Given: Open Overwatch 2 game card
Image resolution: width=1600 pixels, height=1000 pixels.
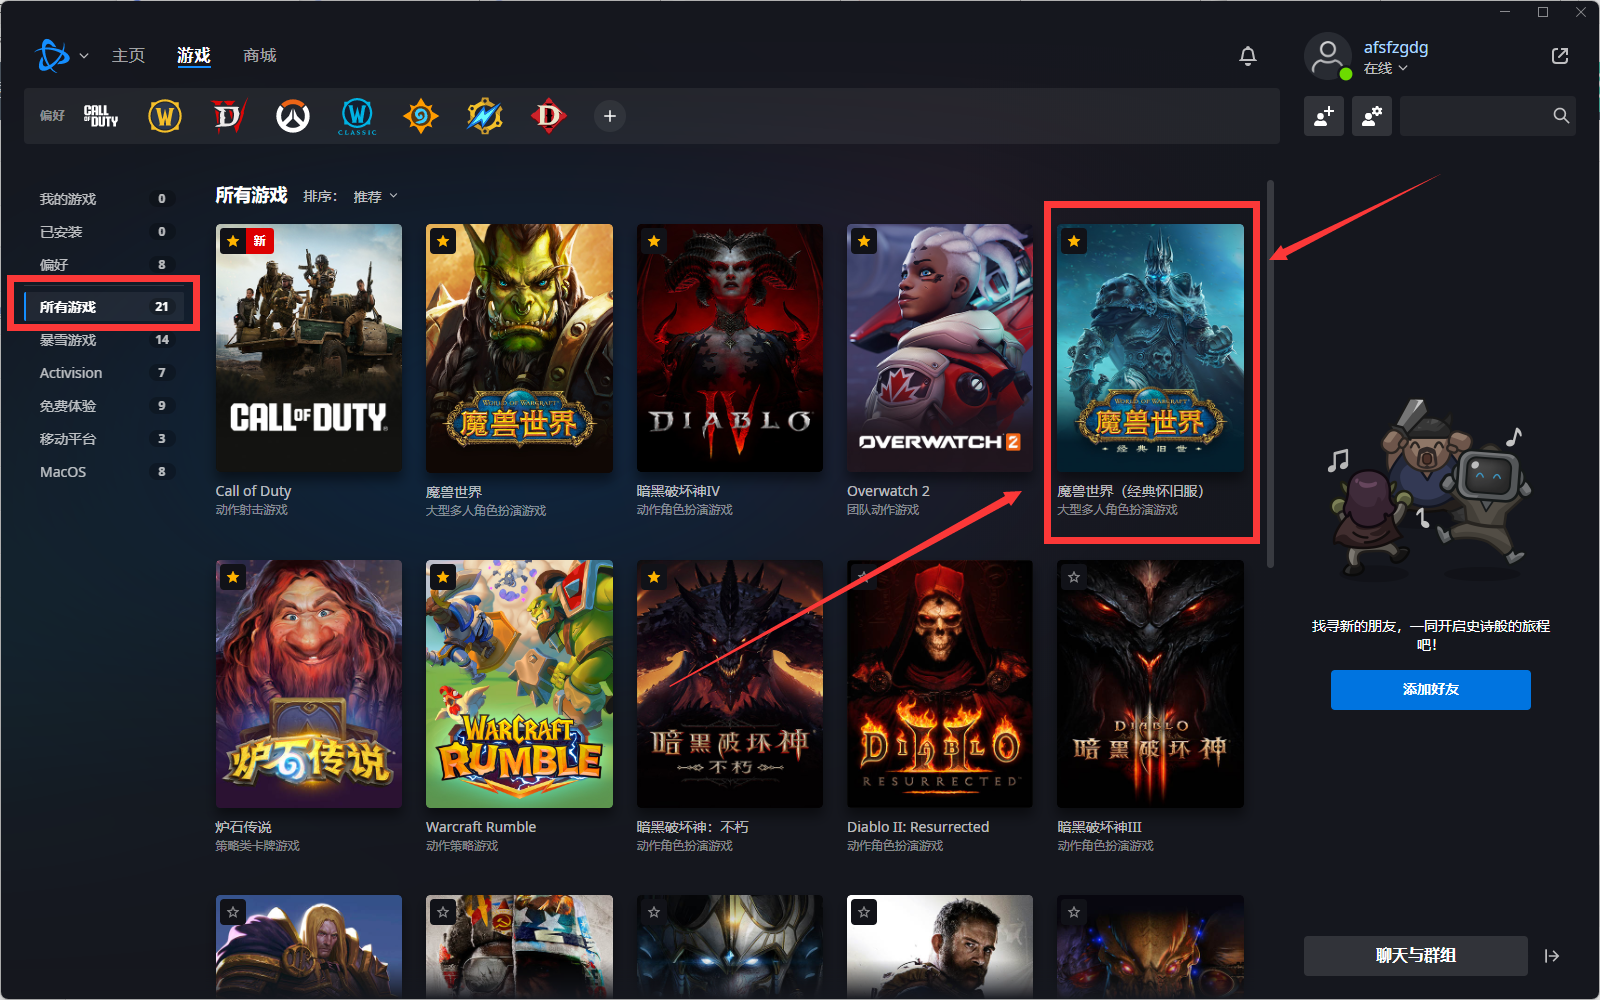Looking at the screenshot, I should 940,348.
